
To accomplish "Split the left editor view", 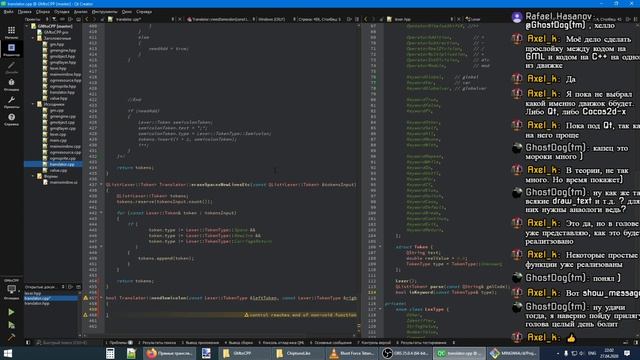I will [349, 19].
